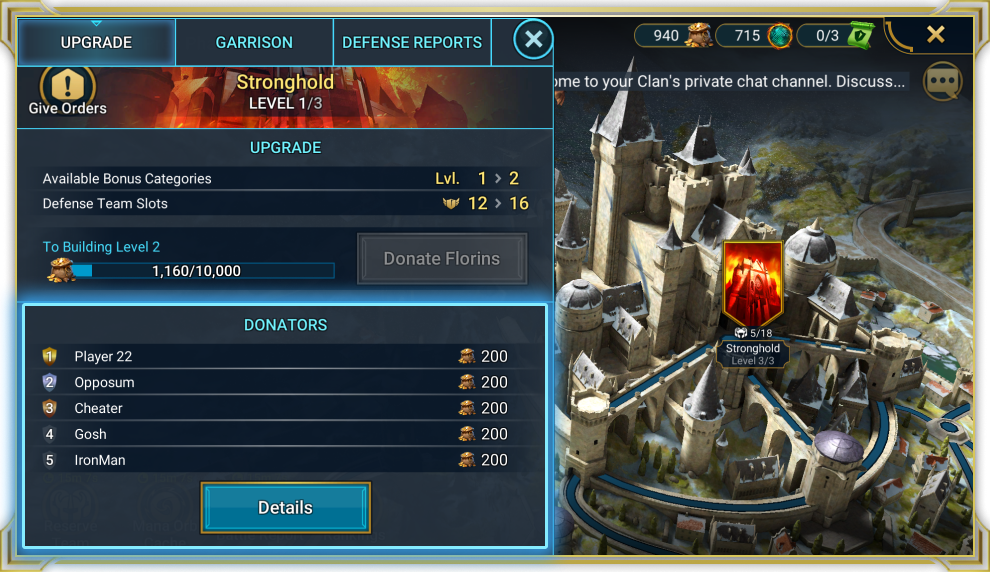Click the Defense Team Slots row
990x572 pixels.
(285, 203)
